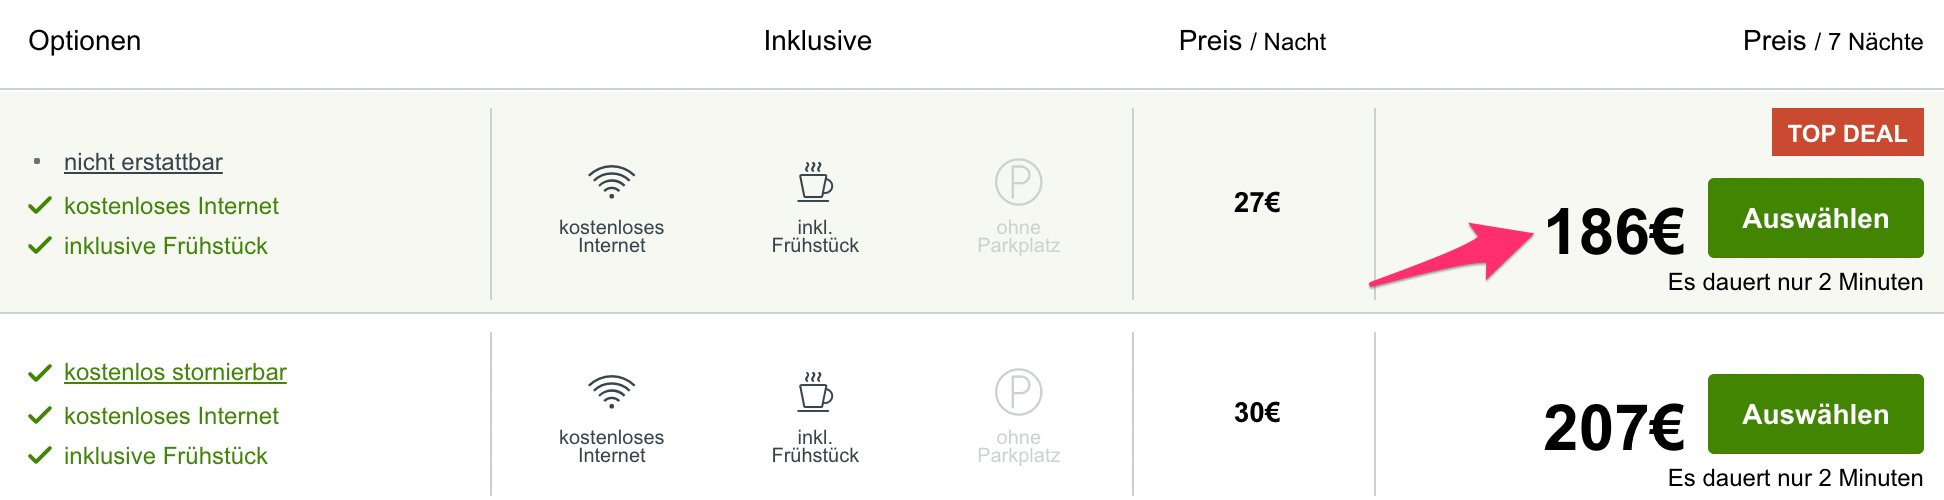
Task: Open the kostenlos stornierbar link
Action: (175, 372)
